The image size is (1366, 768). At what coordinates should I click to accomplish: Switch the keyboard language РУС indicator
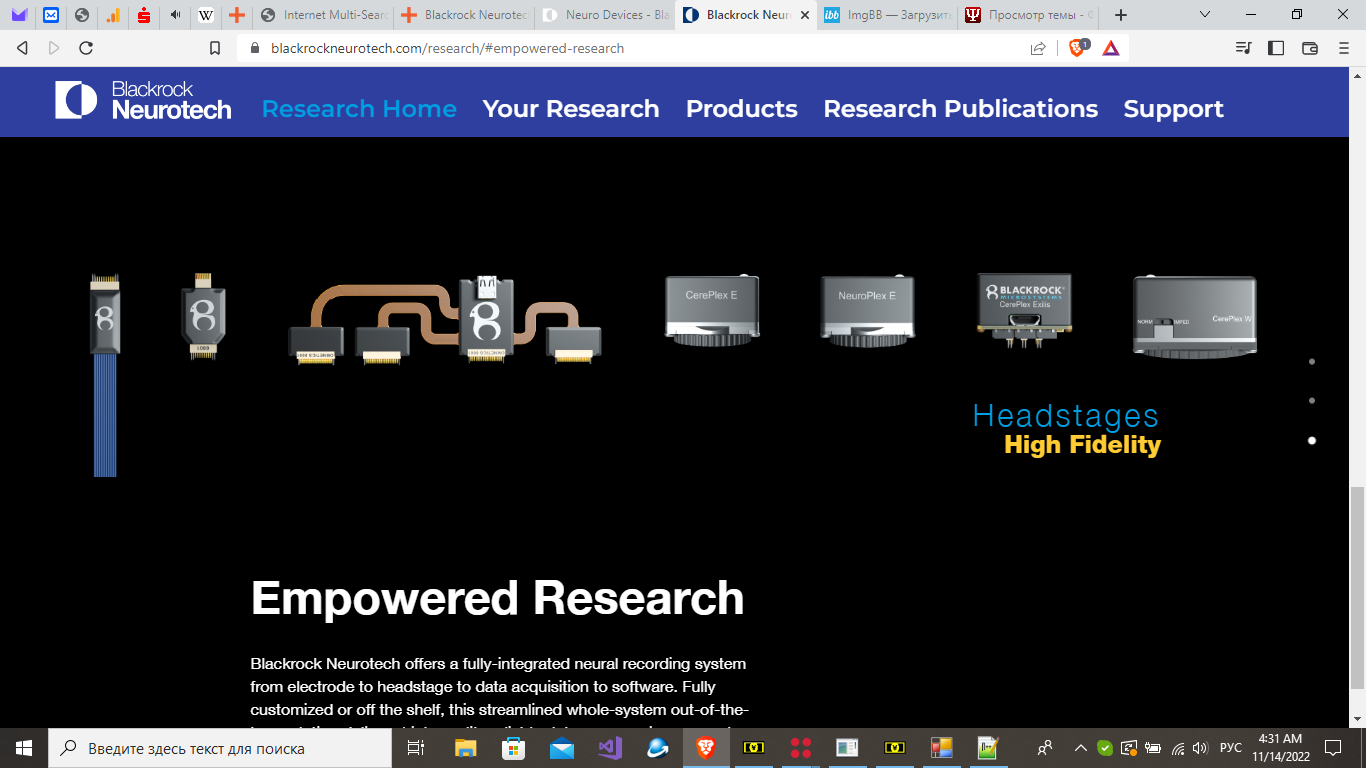click(x=1231, y=747)
